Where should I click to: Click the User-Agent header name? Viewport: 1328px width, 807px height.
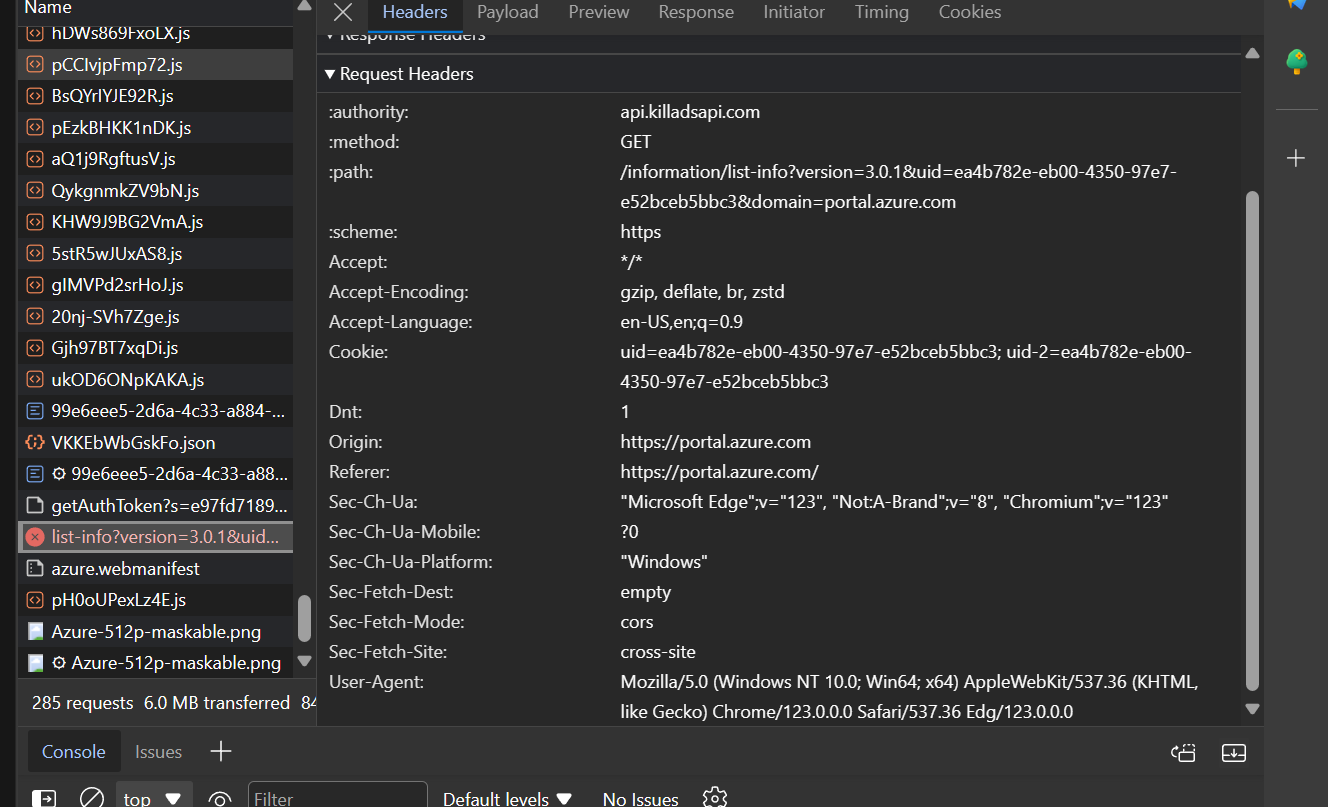(377, 682)
